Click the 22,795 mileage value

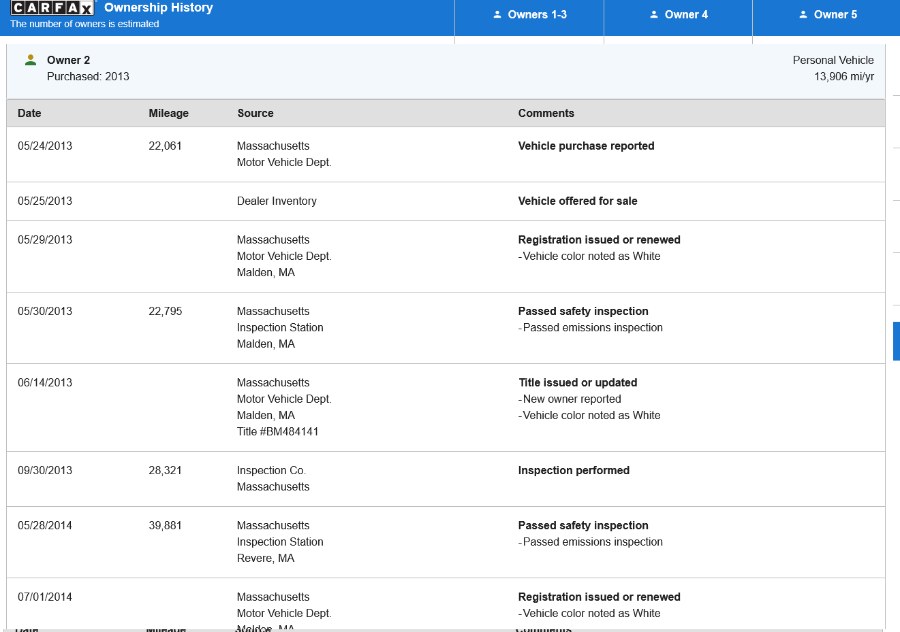tap(165, 311)
